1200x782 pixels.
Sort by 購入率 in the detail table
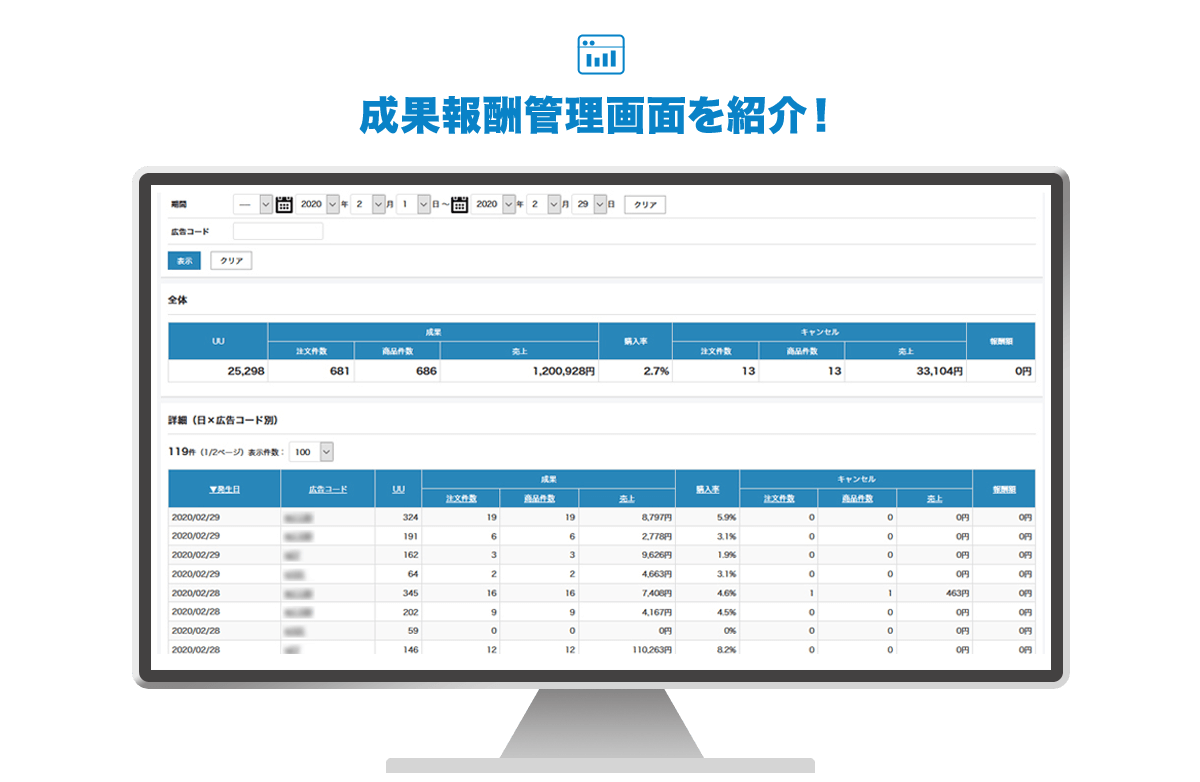pos(707,489)
